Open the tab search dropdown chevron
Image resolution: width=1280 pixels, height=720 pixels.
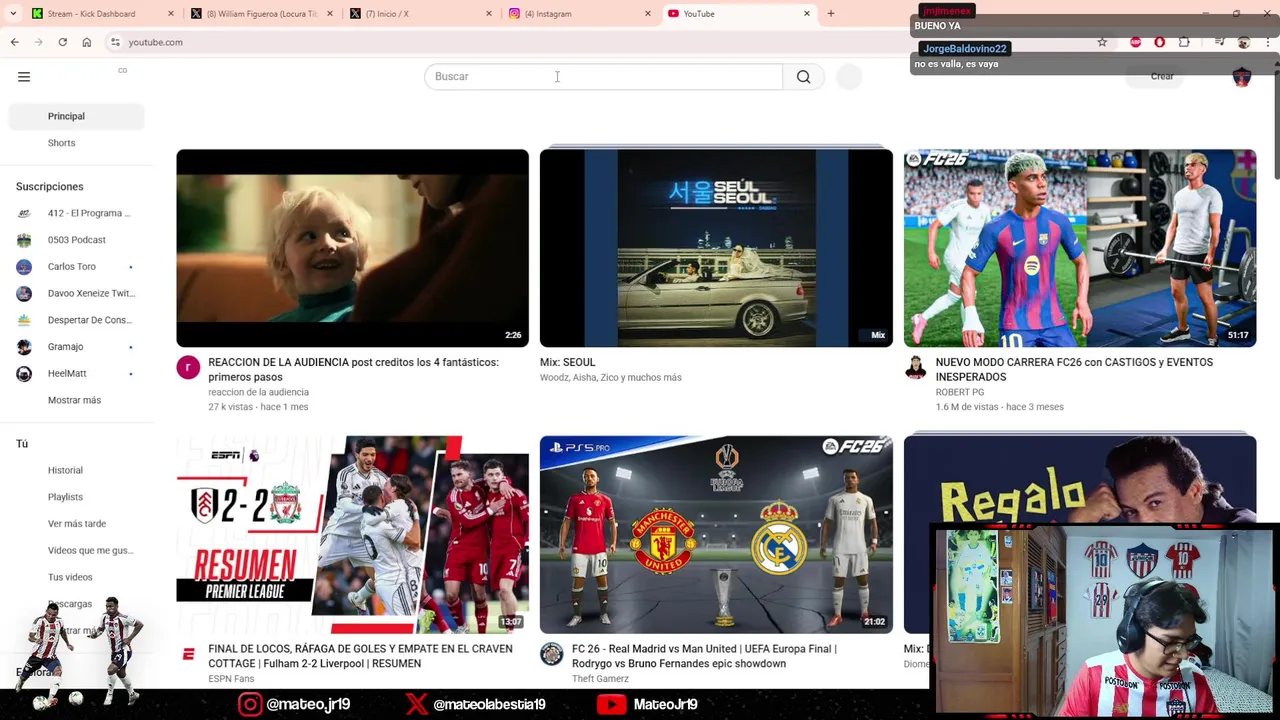(13, 14)
